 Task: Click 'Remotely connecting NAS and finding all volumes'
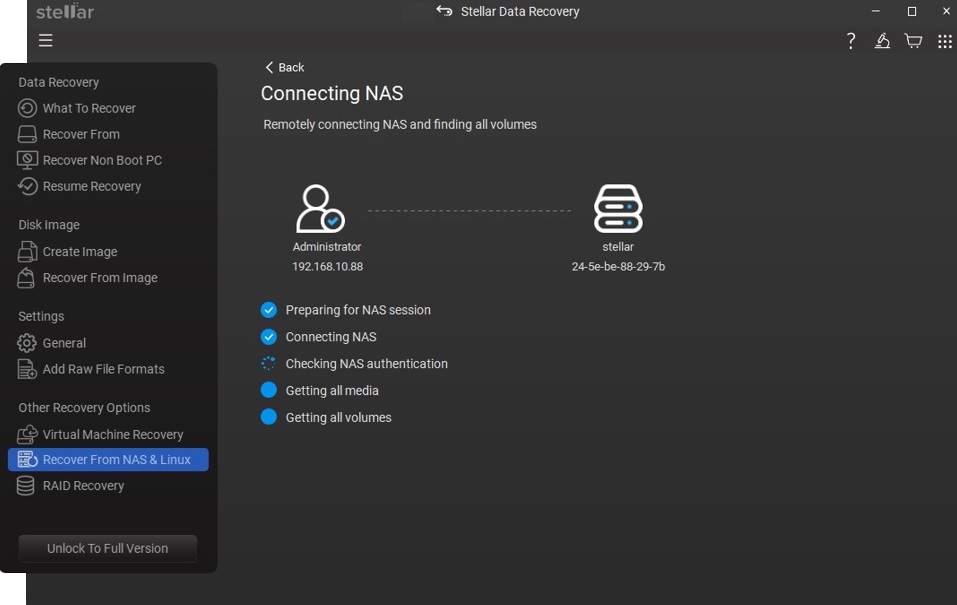[x=400, y=125]
